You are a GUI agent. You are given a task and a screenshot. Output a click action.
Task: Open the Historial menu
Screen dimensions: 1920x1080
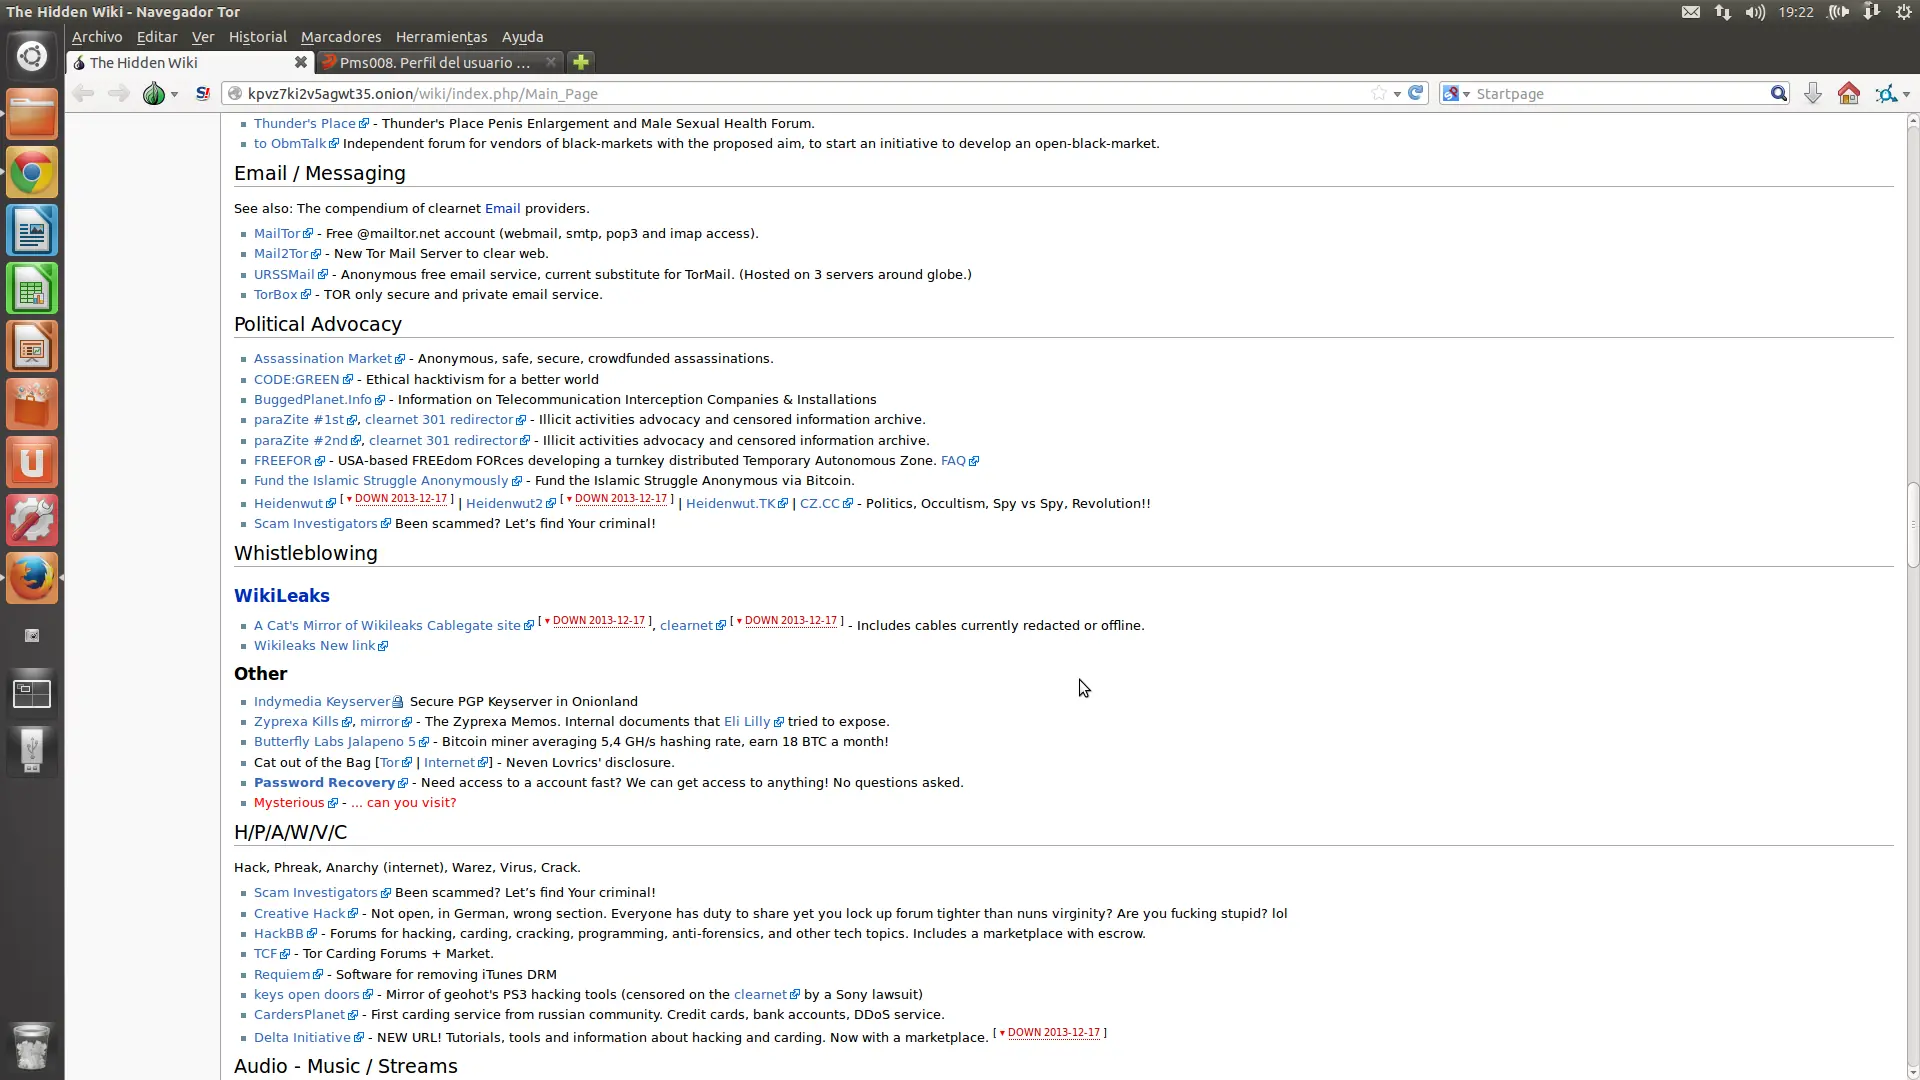(x=257, y=37)
